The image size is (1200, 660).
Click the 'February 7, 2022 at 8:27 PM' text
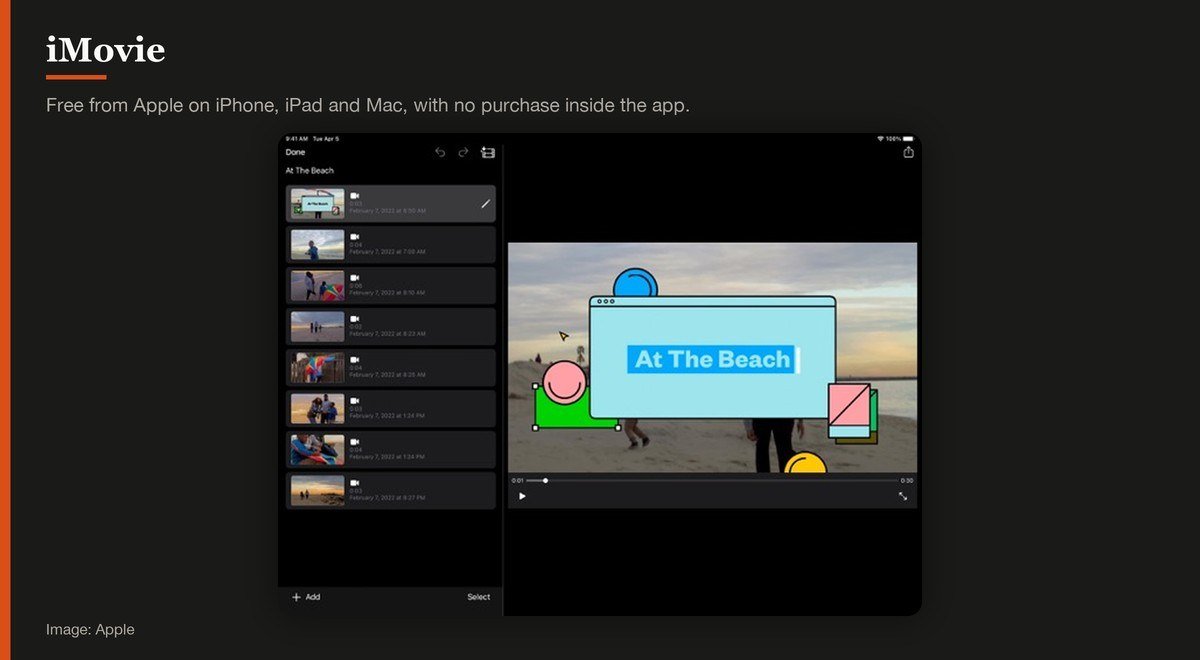coord(387,498)
